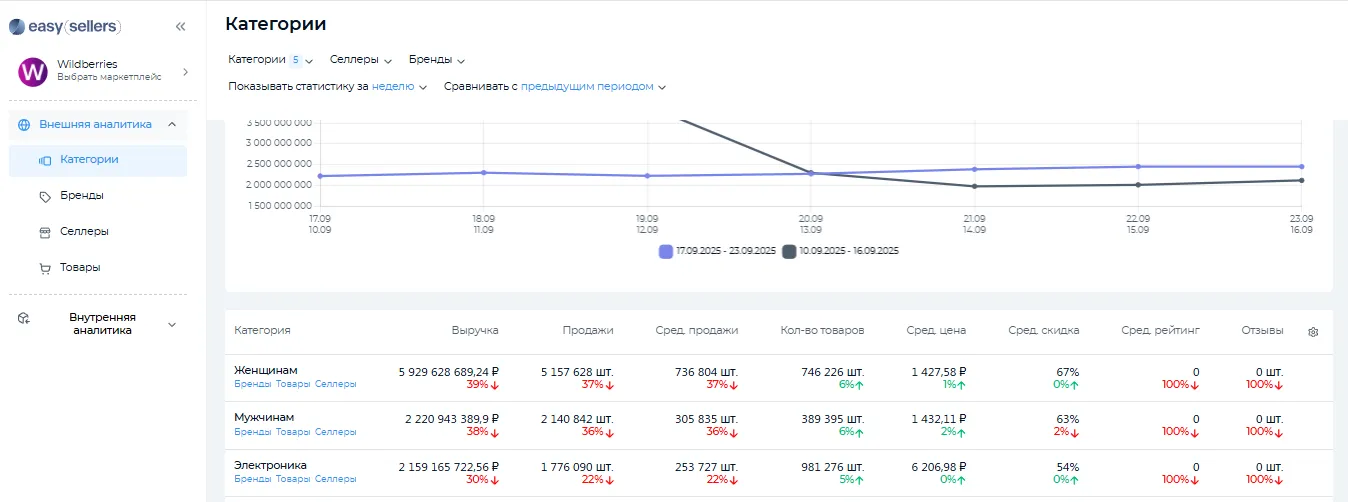The height and width of the screenshot is (502, 1348).
Task: Click the Бренды tag icon
Action: pos(44,196)
